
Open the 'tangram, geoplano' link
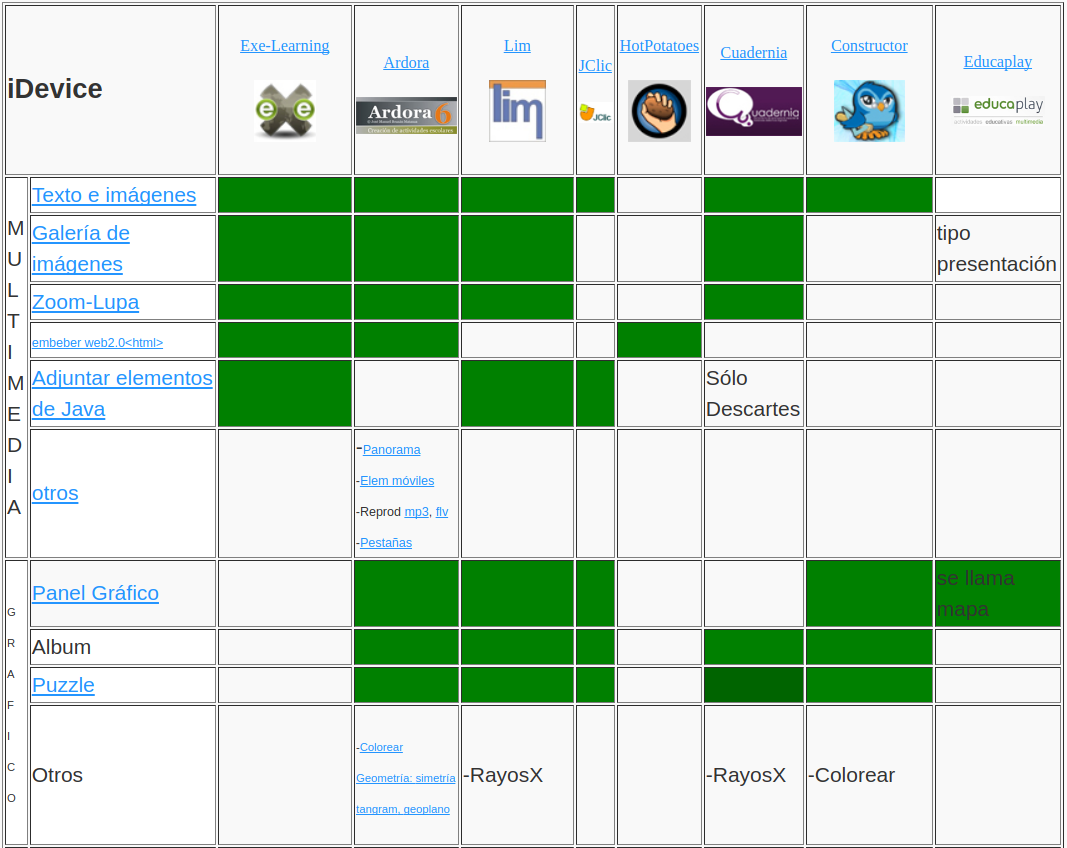[x=403, y=809]
